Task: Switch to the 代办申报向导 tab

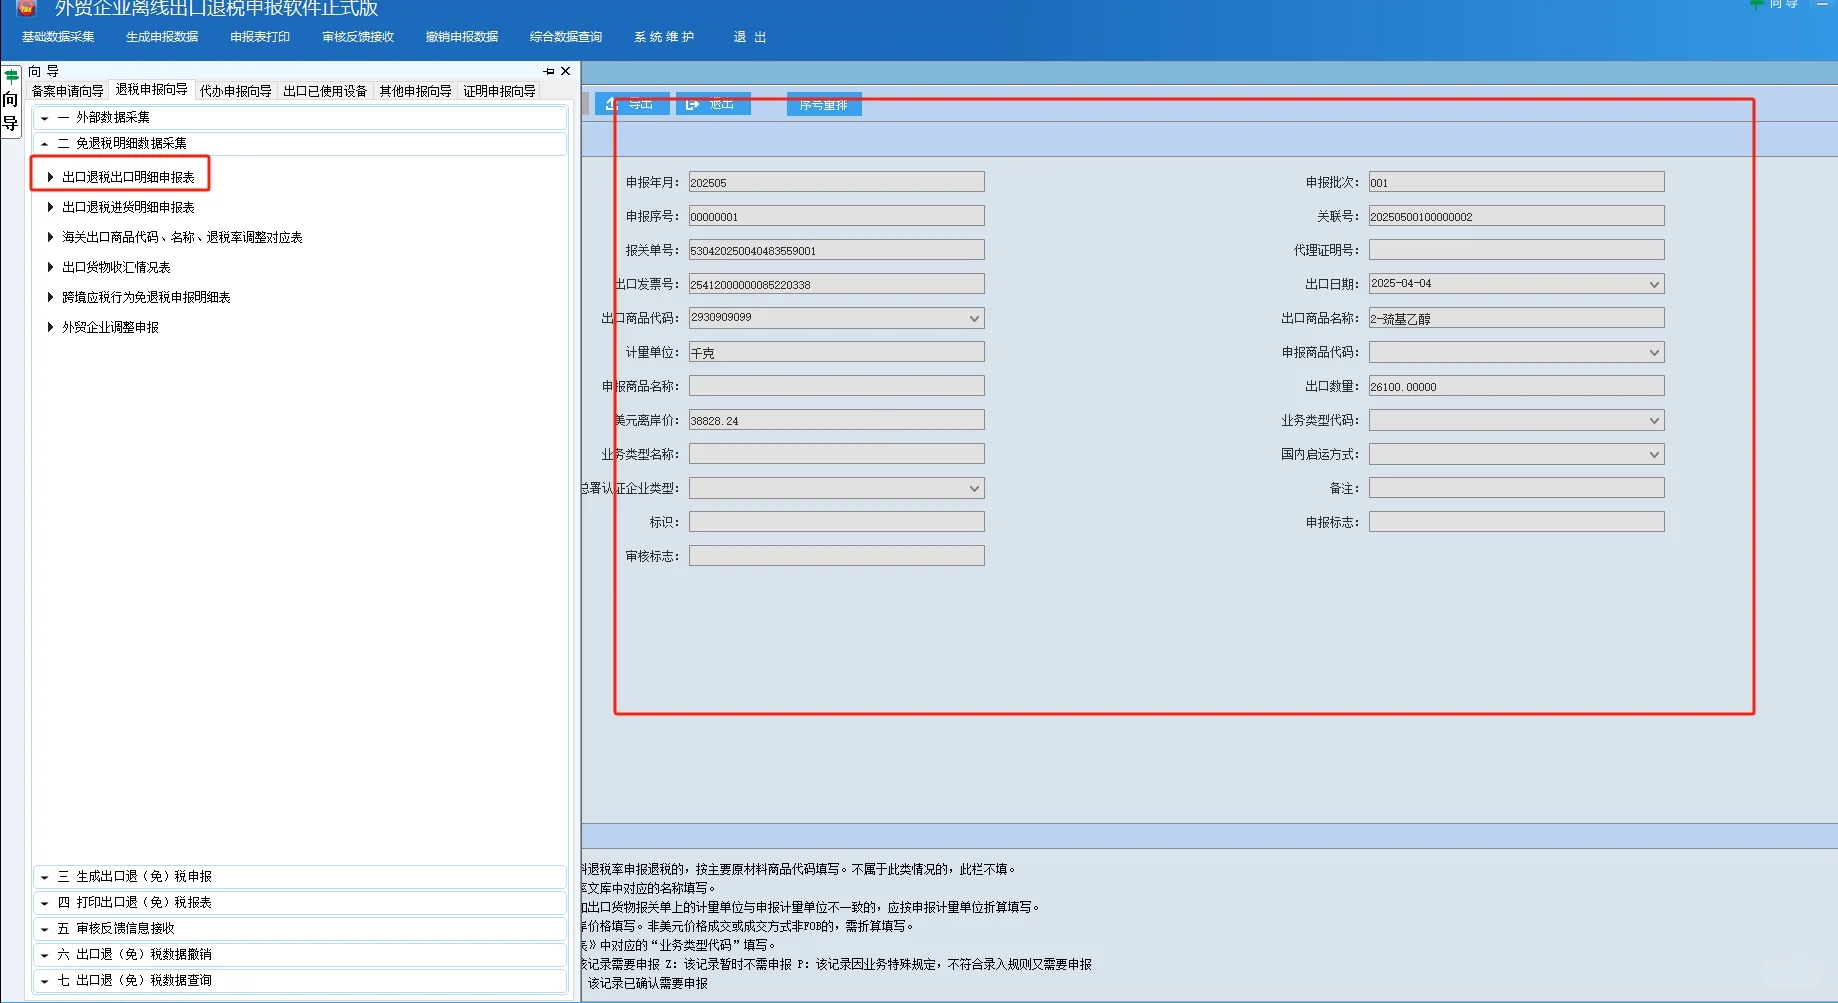Action: click(236, 91)
